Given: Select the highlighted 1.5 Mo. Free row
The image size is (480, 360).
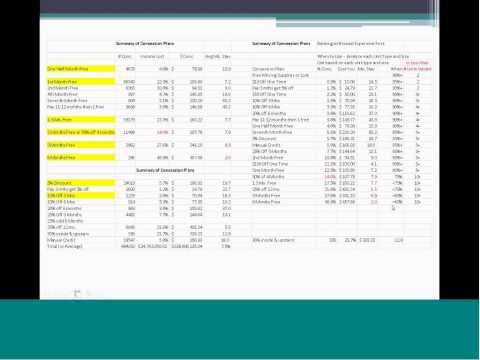Looking at the screenshot, I should click(x=81, y=119).
